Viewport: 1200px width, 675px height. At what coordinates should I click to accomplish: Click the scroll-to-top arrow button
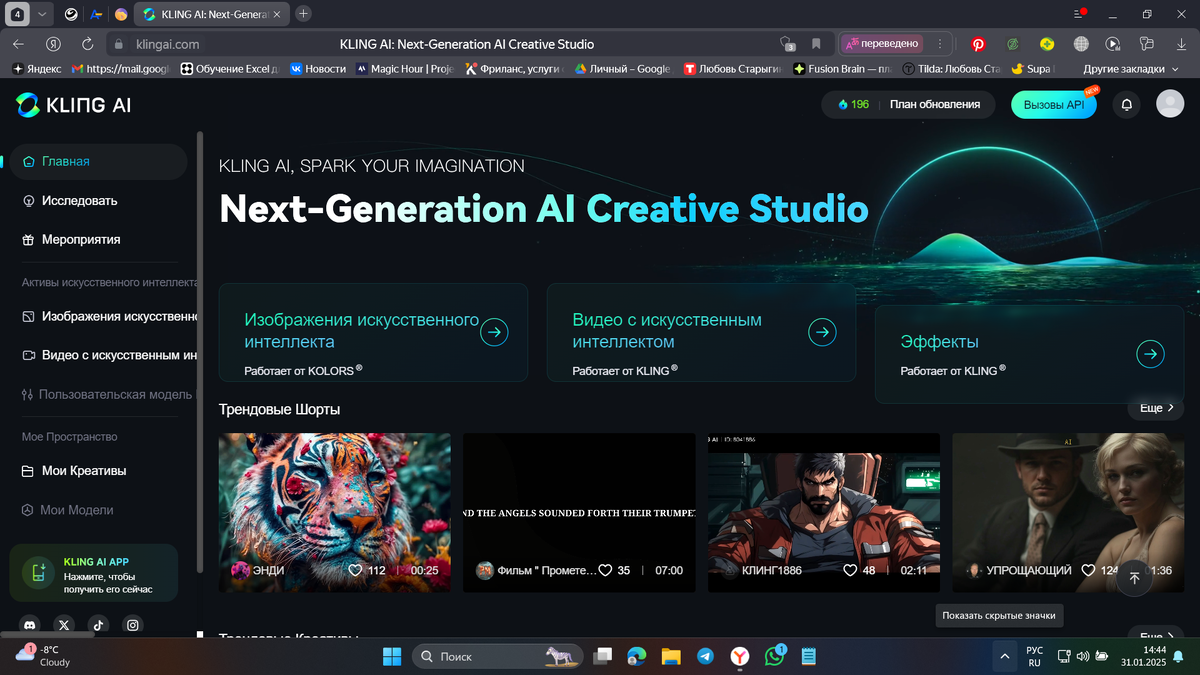[1134, 577]
